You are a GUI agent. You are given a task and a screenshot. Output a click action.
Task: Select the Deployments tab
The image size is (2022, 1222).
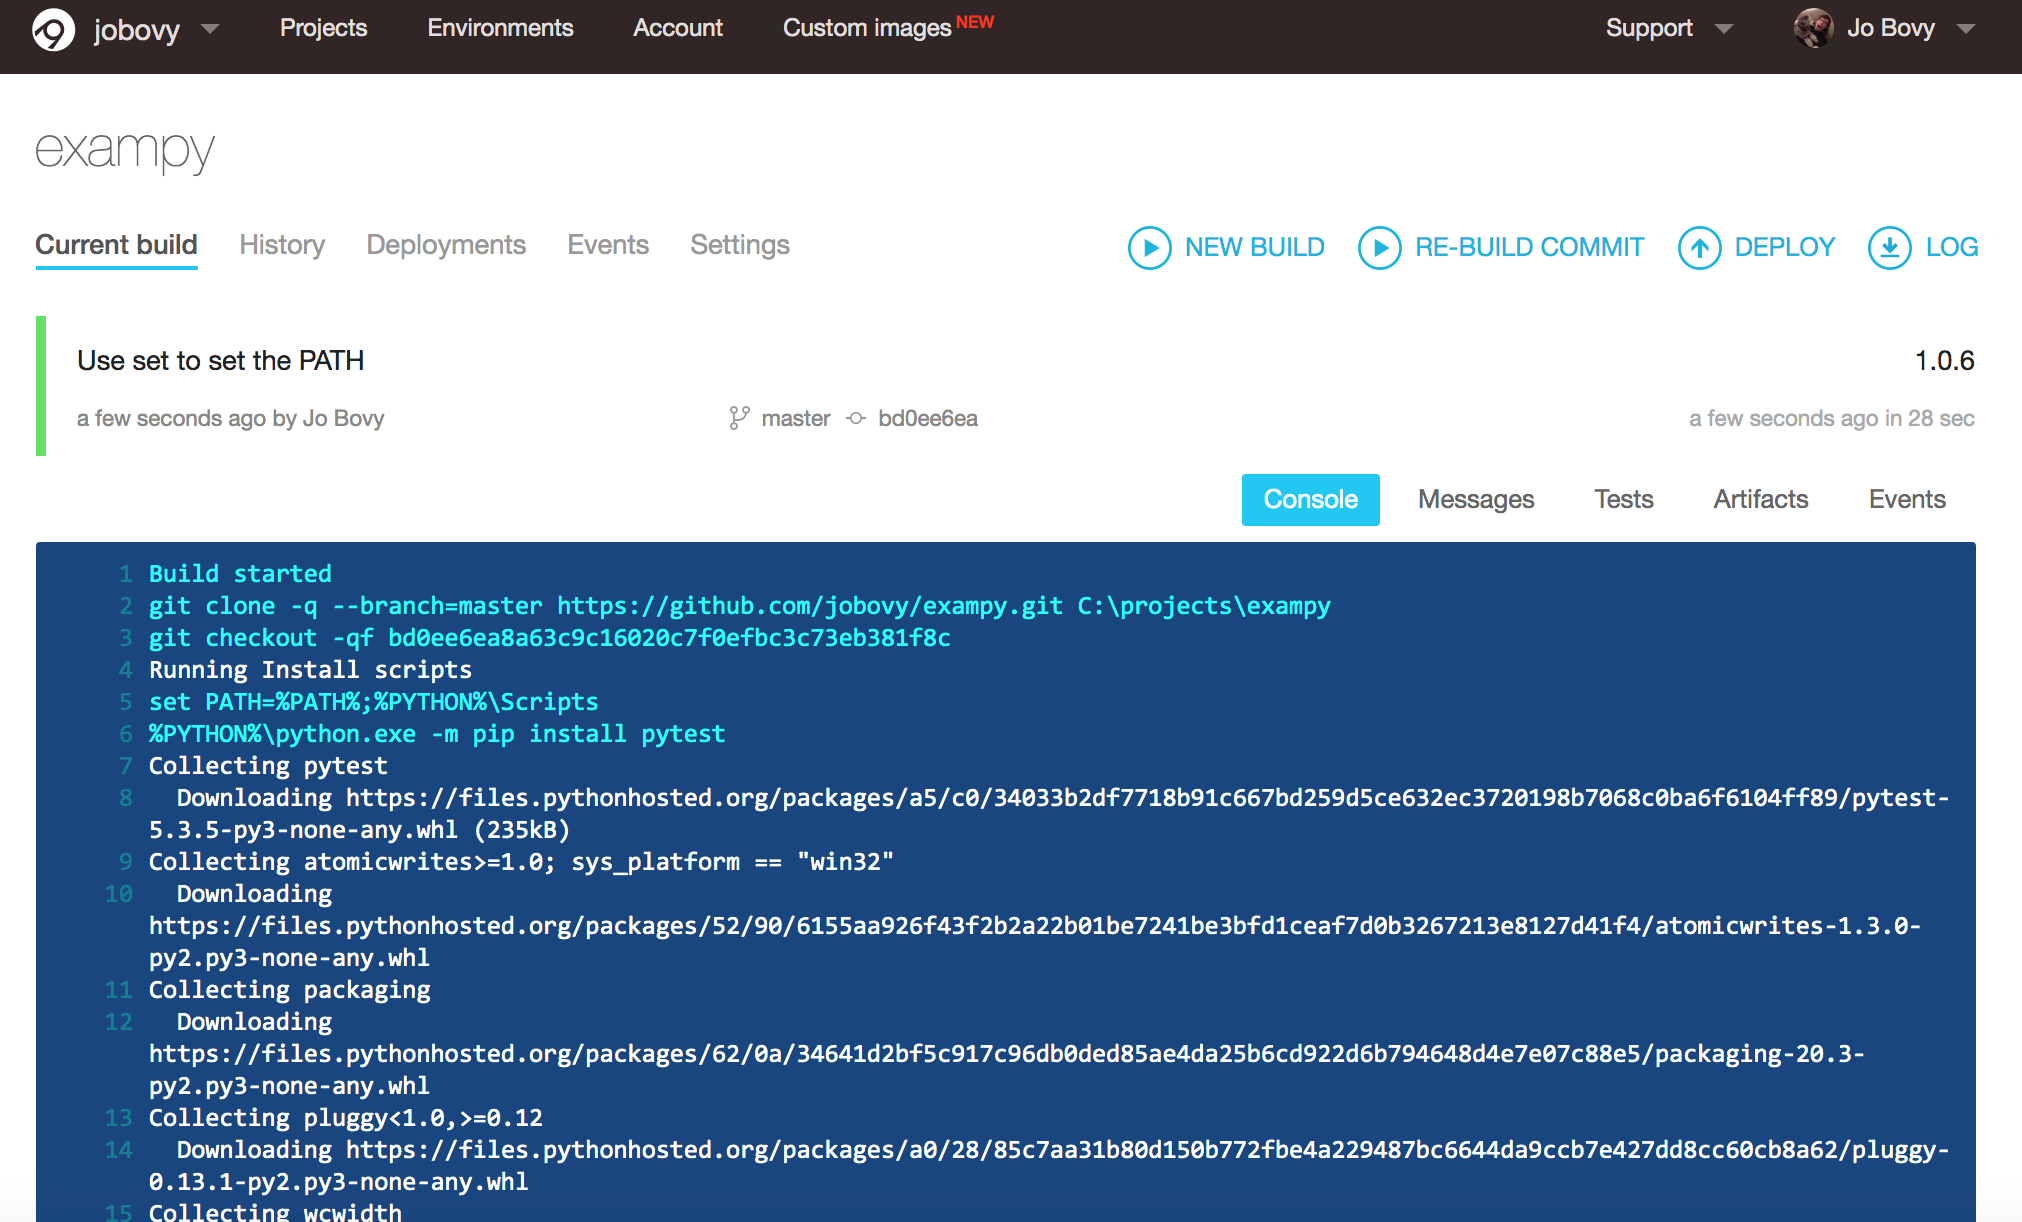[446, 244]
